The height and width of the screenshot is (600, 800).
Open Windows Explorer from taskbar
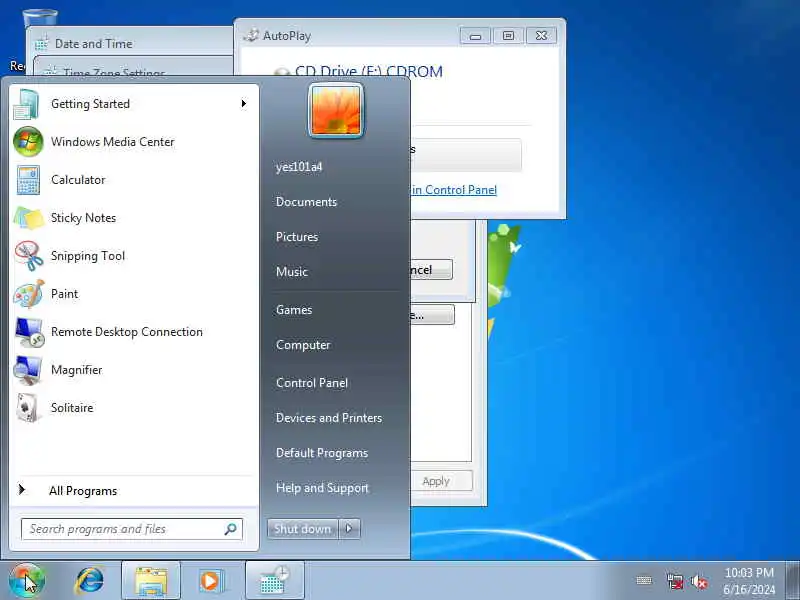click(x=151, y=581)
